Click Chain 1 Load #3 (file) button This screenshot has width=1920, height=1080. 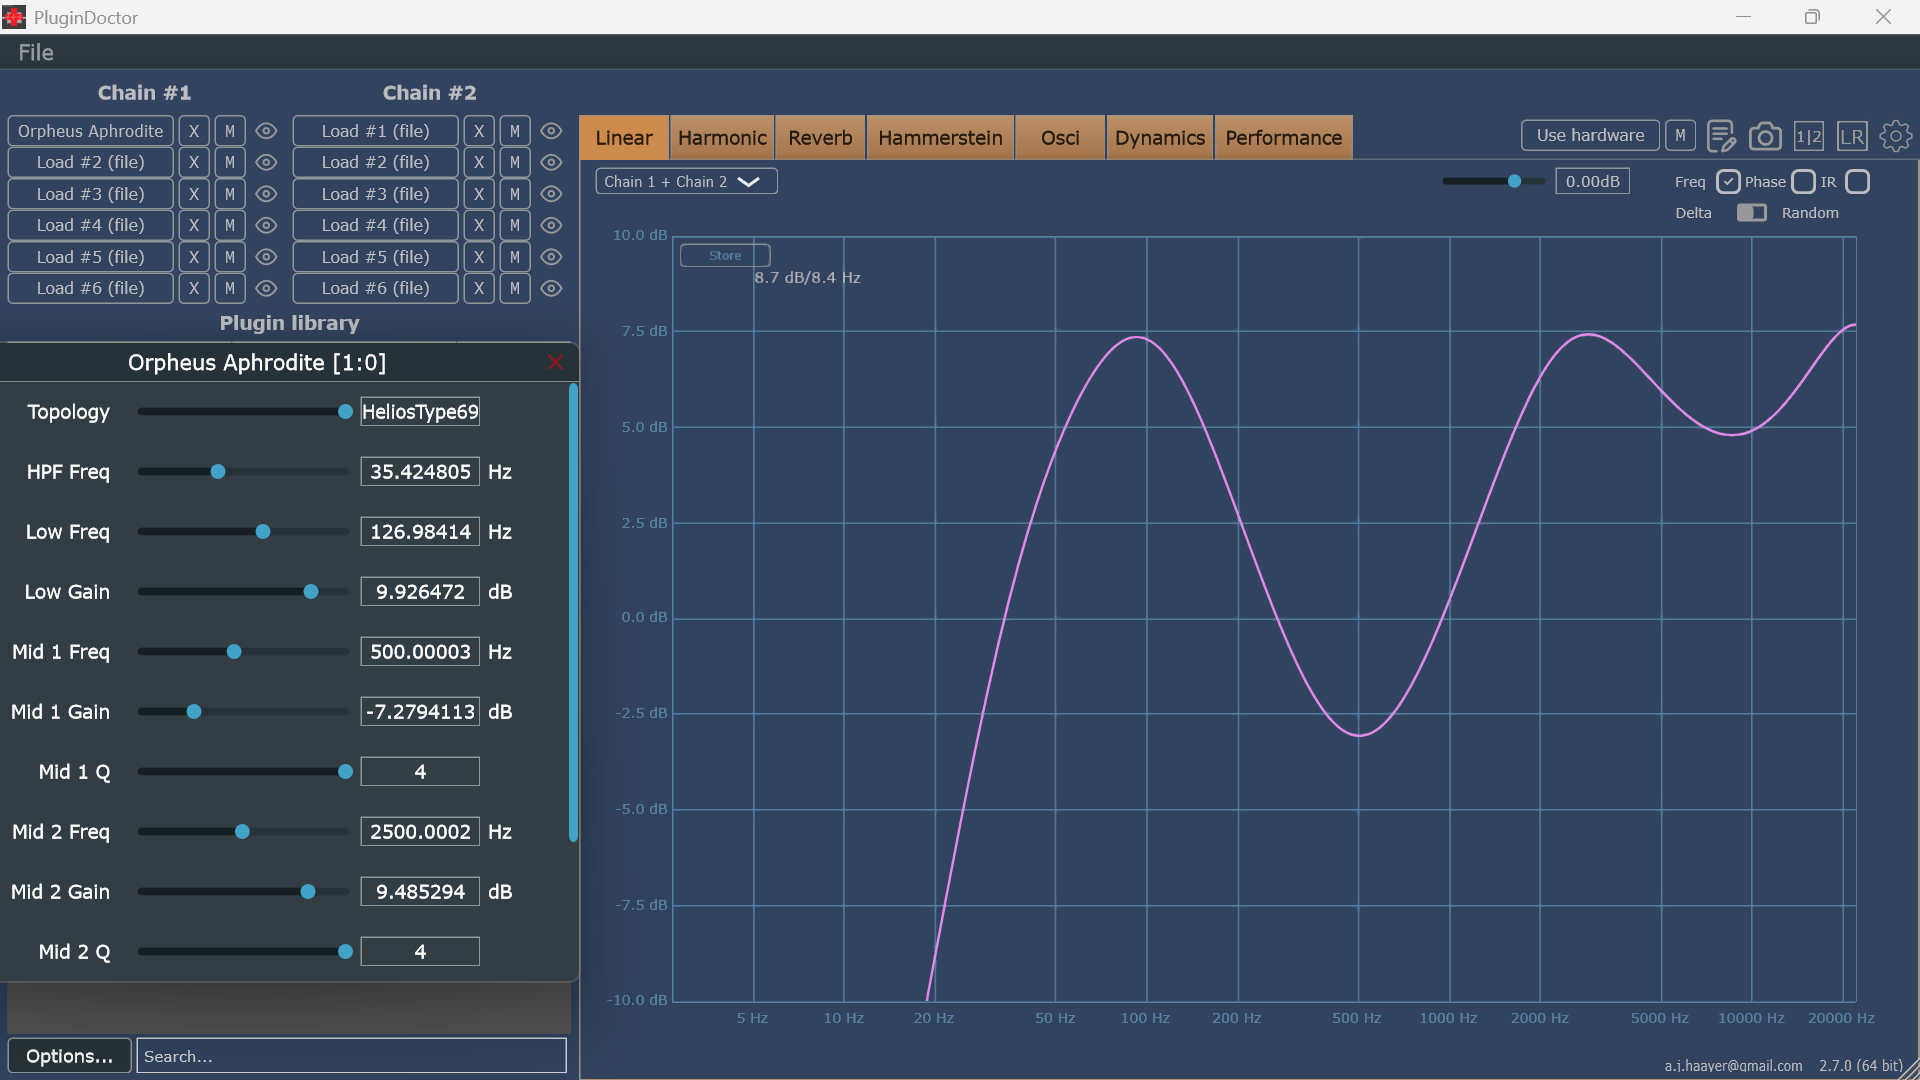click(91, 194)
